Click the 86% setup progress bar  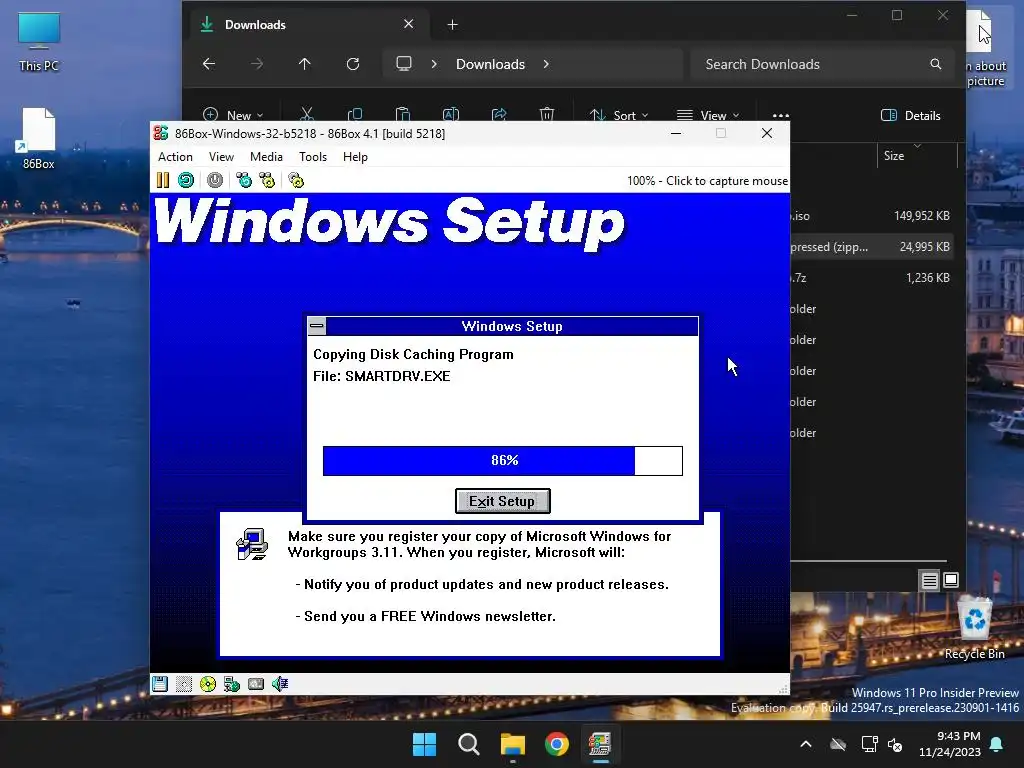(x=503, y=460)
